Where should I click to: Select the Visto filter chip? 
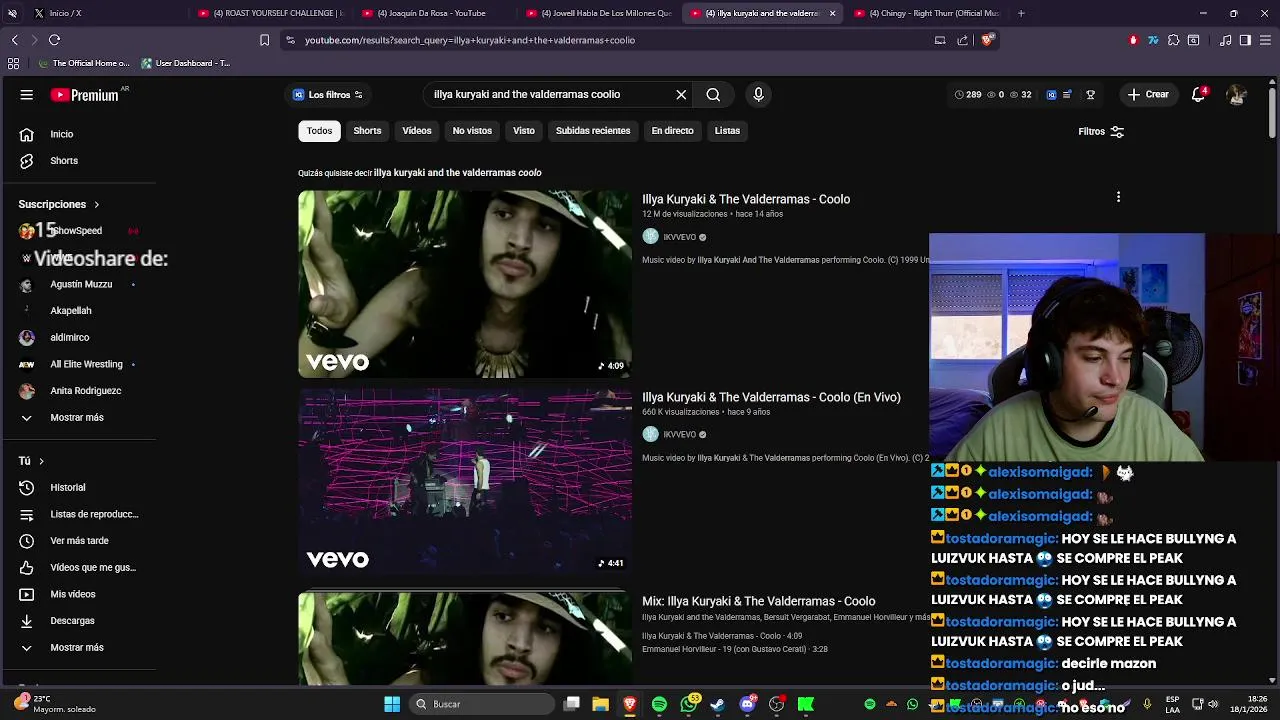click(524, 131)
